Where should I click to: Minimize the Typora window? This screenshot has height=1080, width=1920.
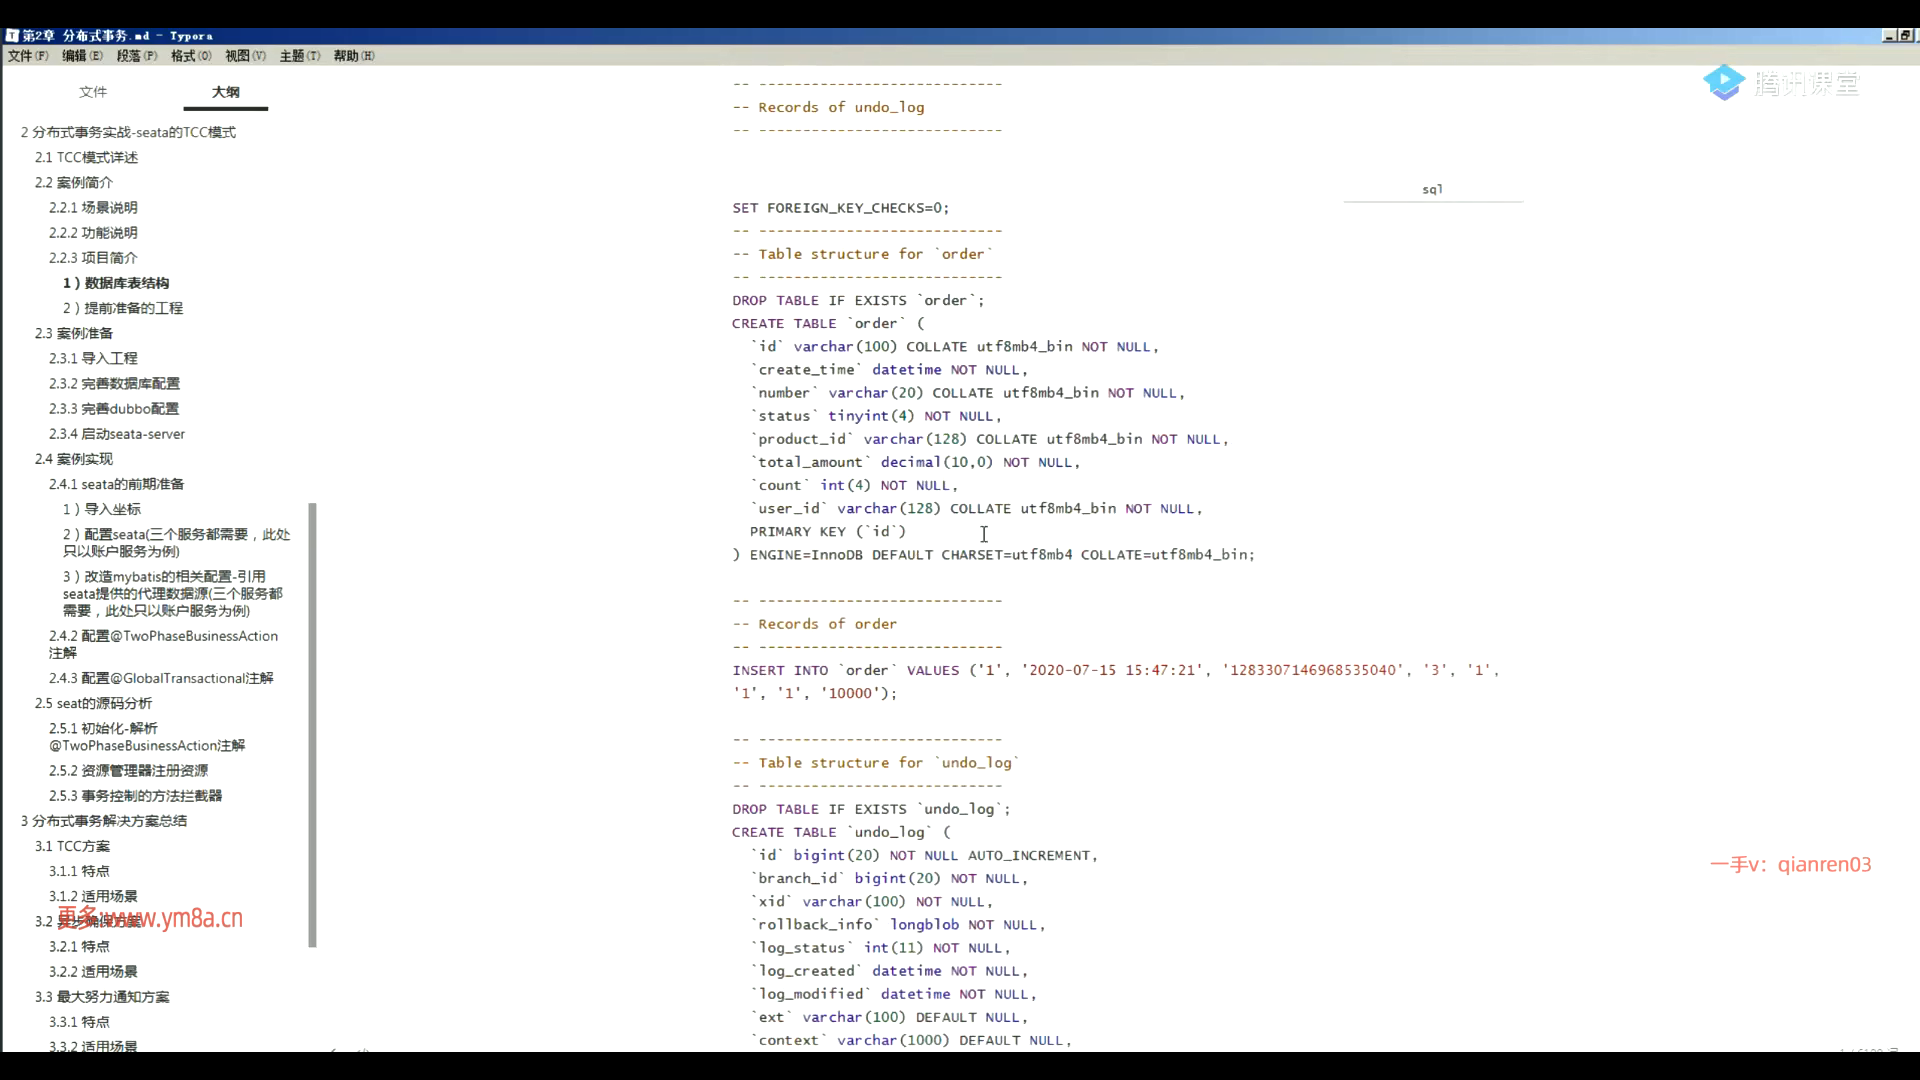pos(1889,35)
